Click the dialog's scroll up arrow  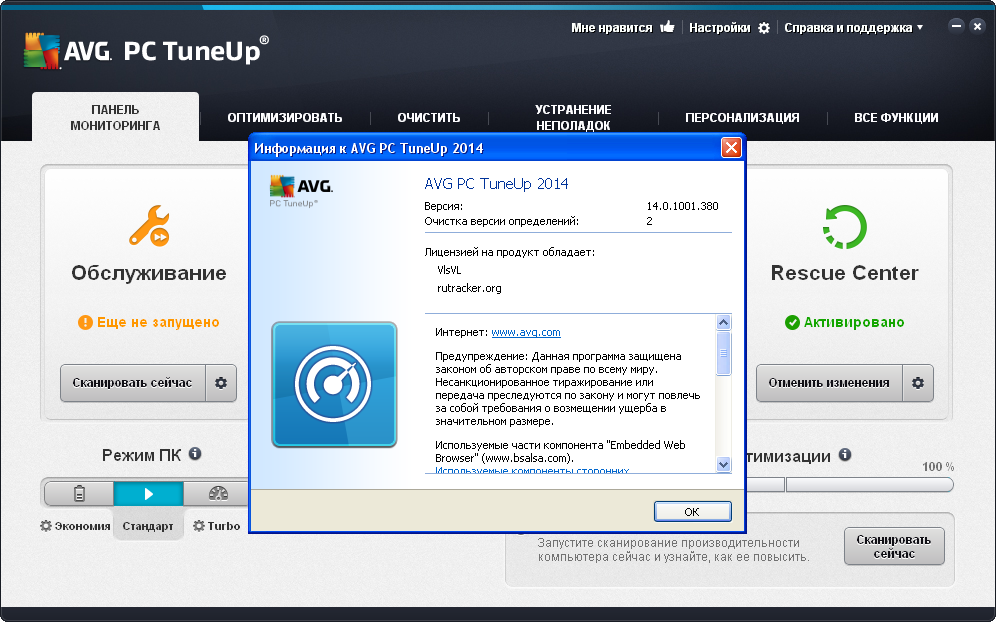click(723, 323)
